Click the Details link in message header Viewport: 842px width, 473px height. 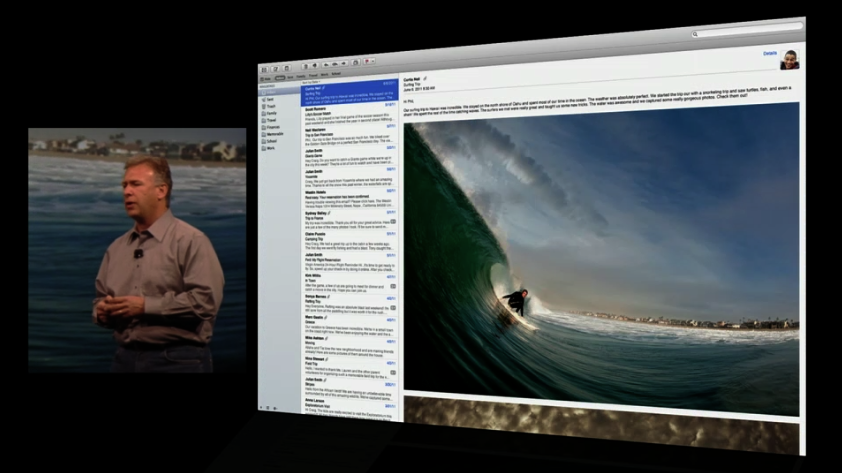769,52
